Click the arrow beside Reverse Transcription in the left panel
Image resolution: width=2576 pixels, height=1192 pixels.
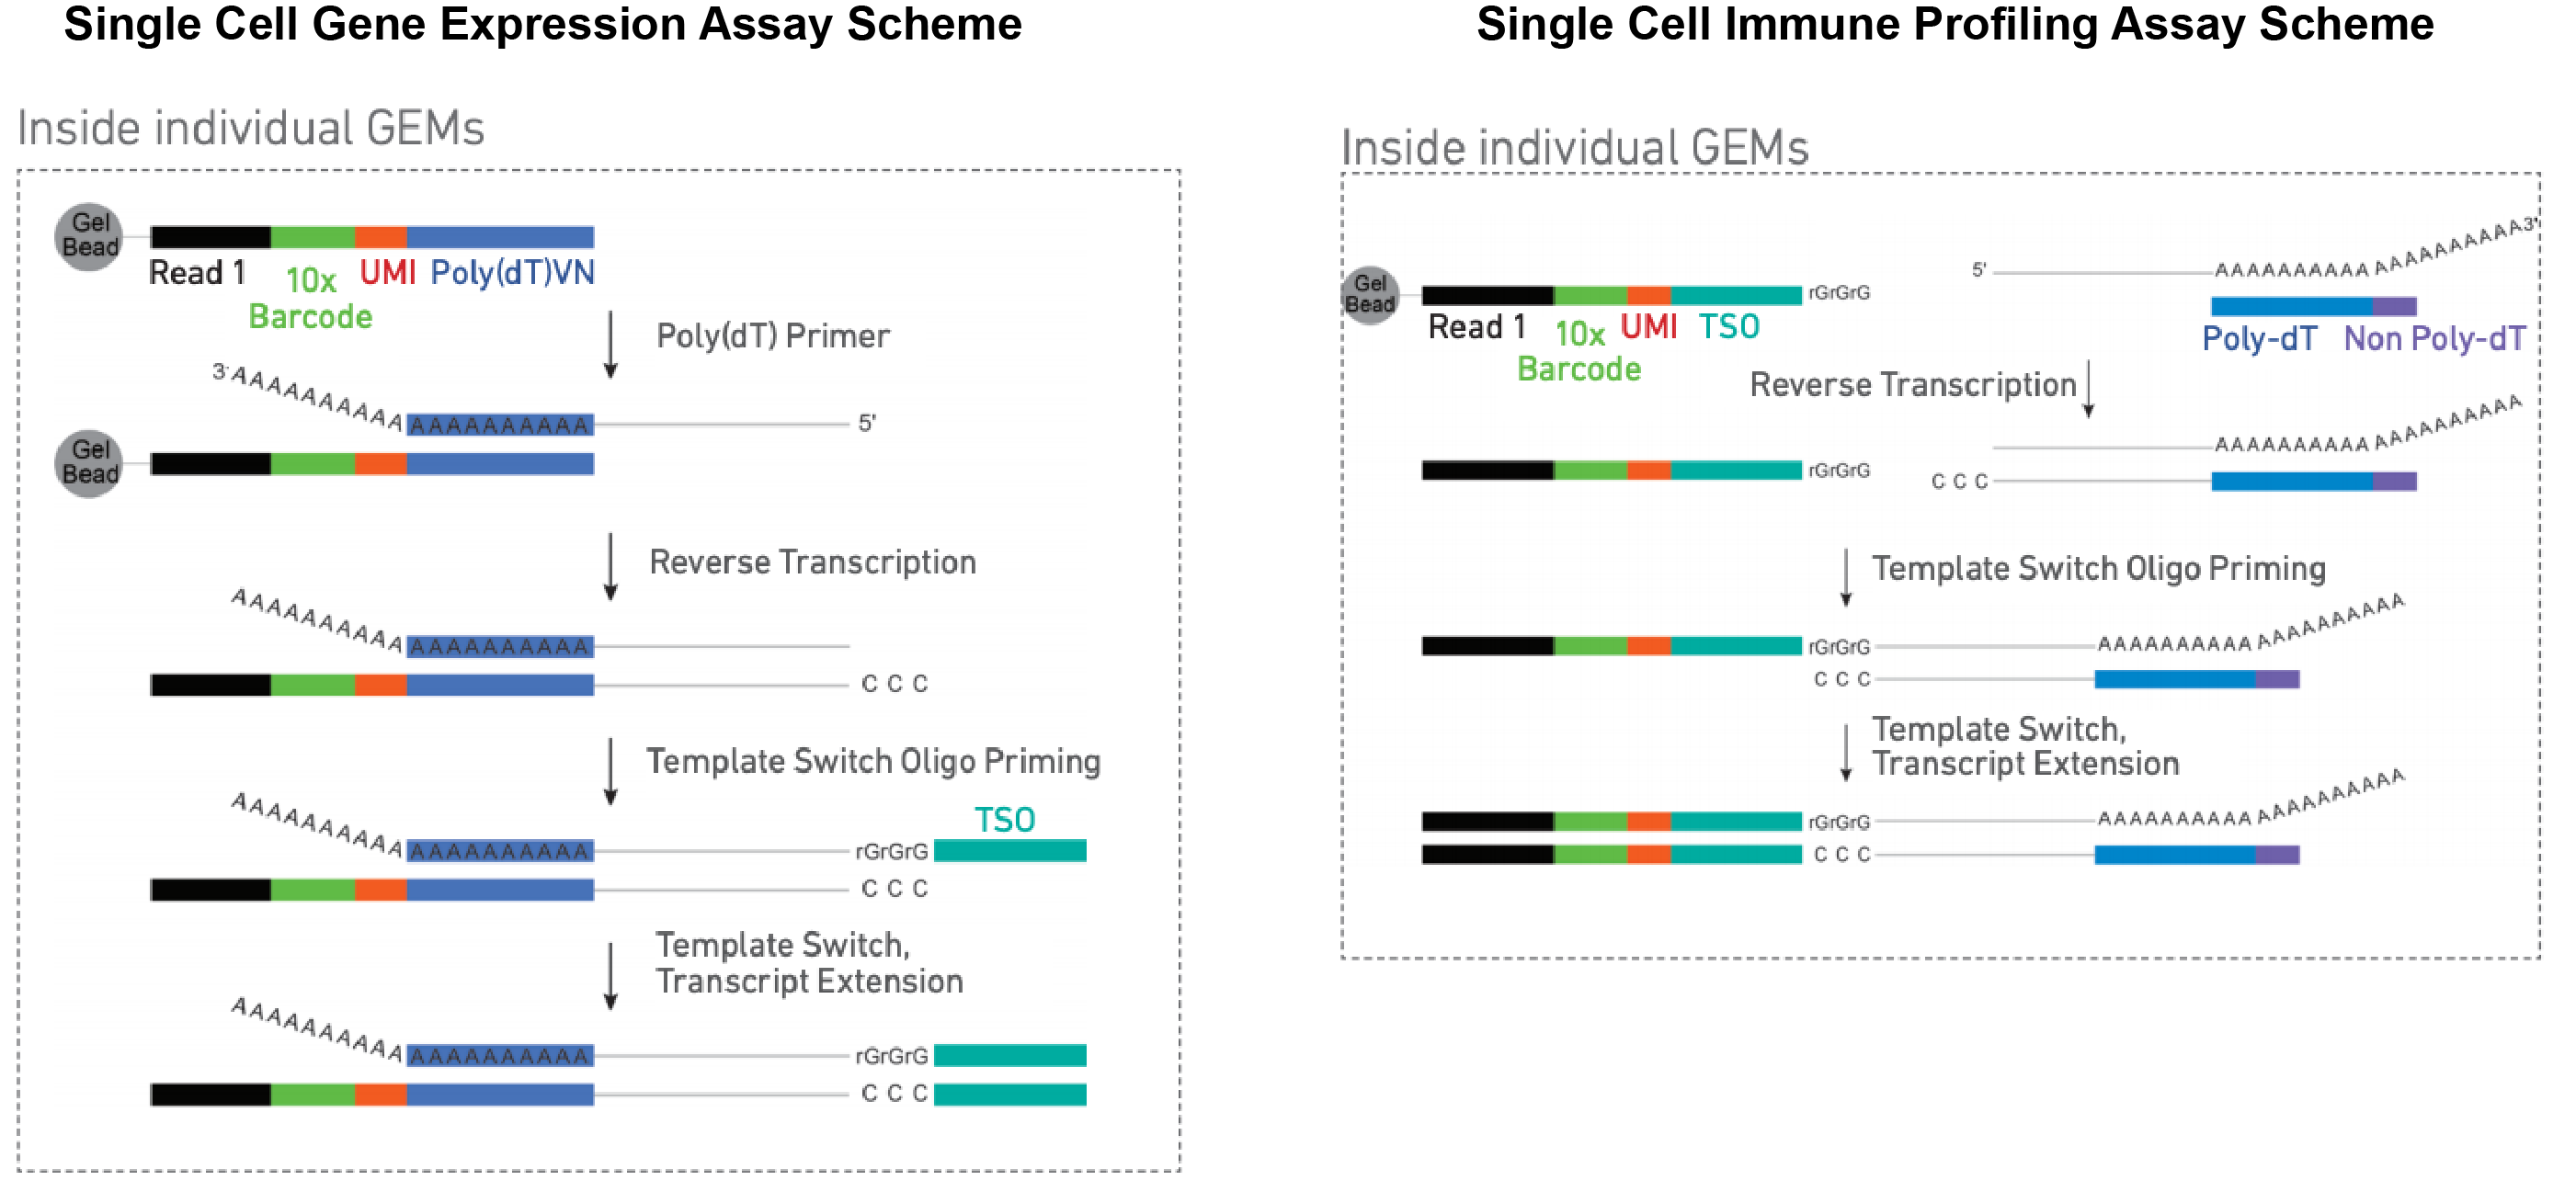pyautogui.click(x=611, y=567)
